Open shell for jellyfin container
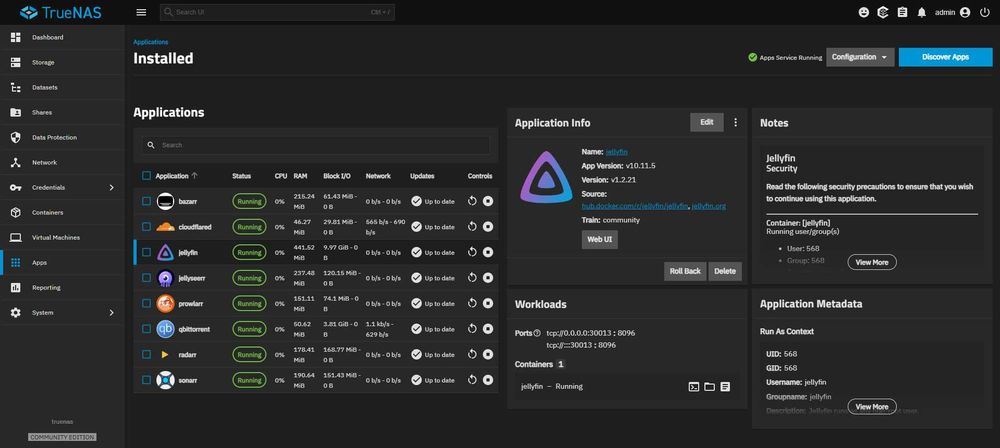Image resolution: width=1000 pixels, height=448 pixels. [x=694, y=387]
